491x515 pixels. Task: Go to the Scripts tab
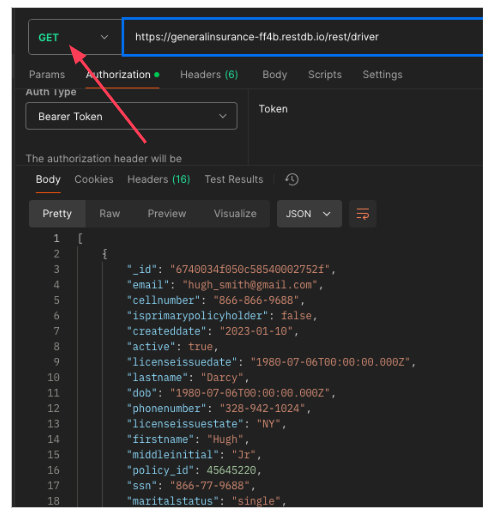[325, 74]
